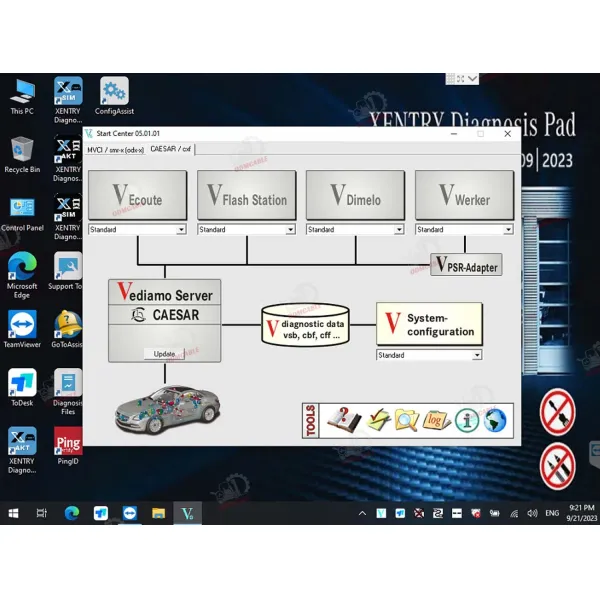Image resolution: width=600 pixels, height=600 pixels.
Task: Open the green info tool icon
Action: pos(467,420)
